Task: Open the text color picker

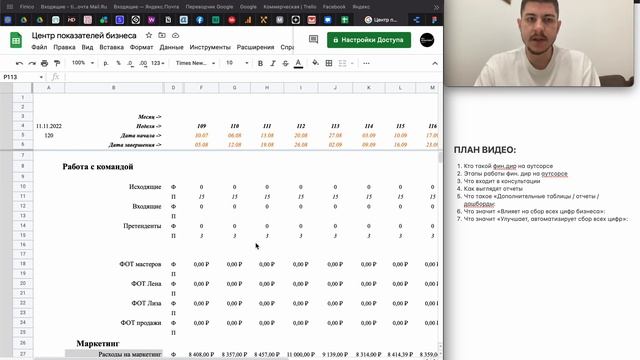Action: click(298, 63)
